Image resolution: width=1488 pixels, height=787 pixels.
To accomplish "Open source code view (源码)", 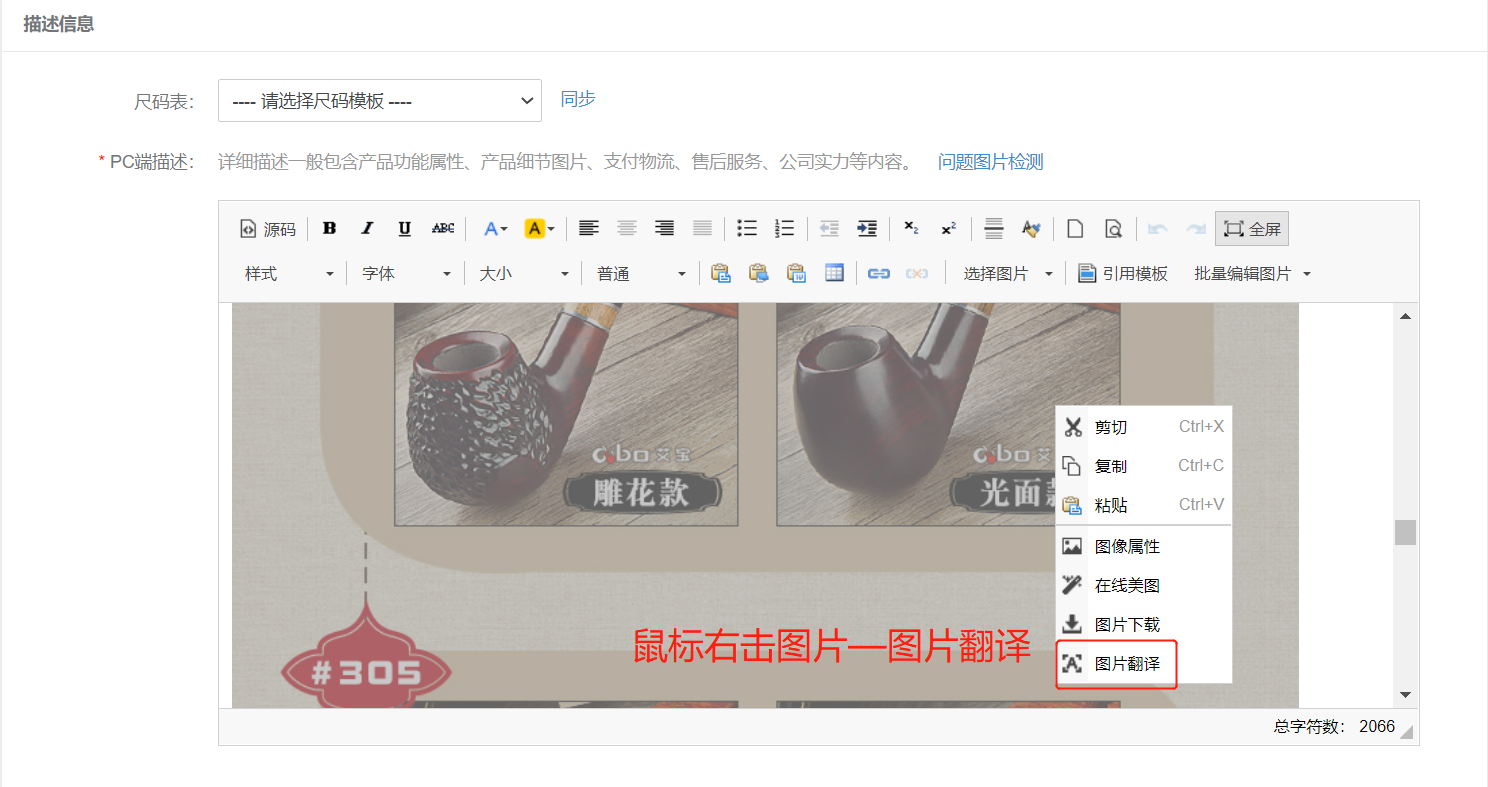I will pyautogui.click(x=268, y=229).
